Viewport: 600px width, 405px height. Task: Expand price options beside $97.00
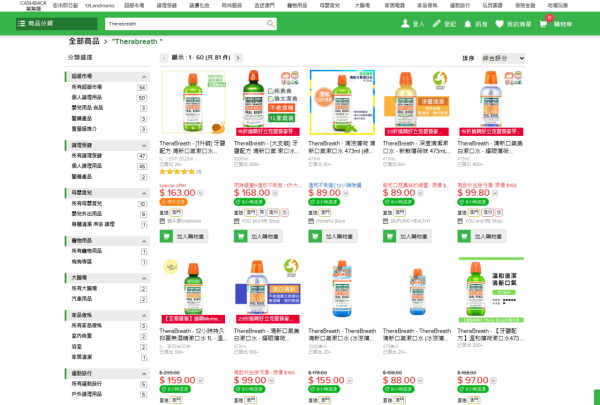(493, 381)
